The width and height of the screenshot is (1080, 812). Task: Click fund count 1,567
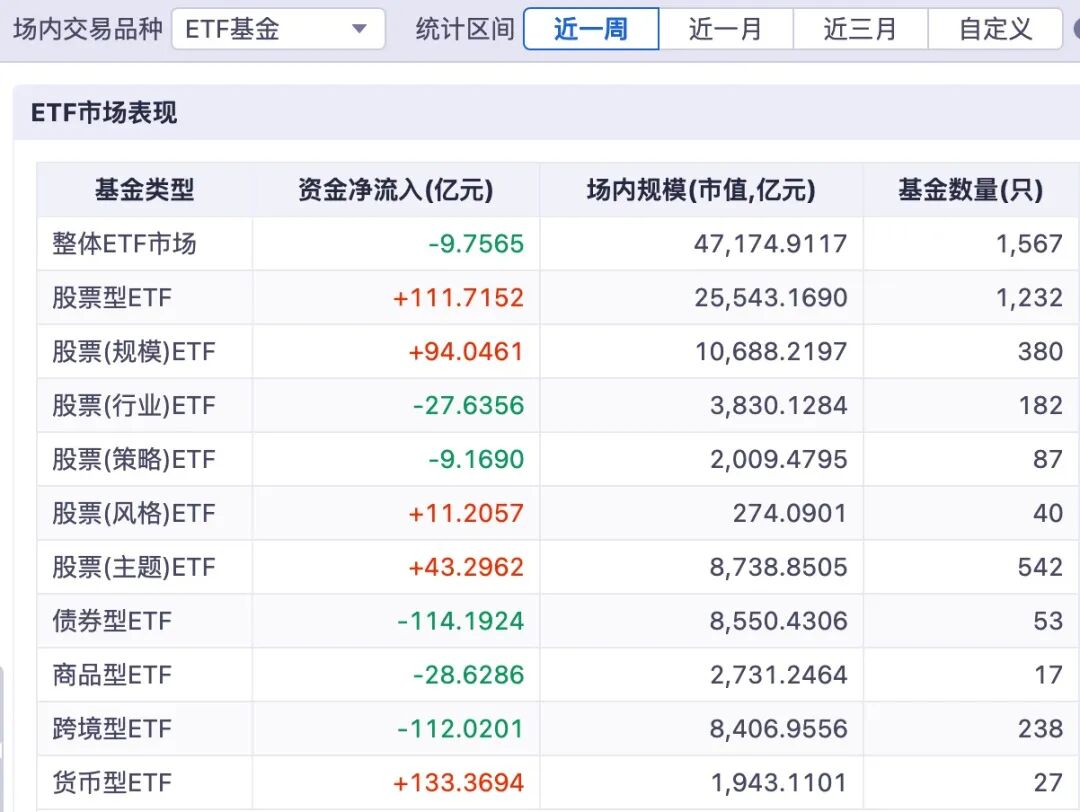pos(1030,244)
